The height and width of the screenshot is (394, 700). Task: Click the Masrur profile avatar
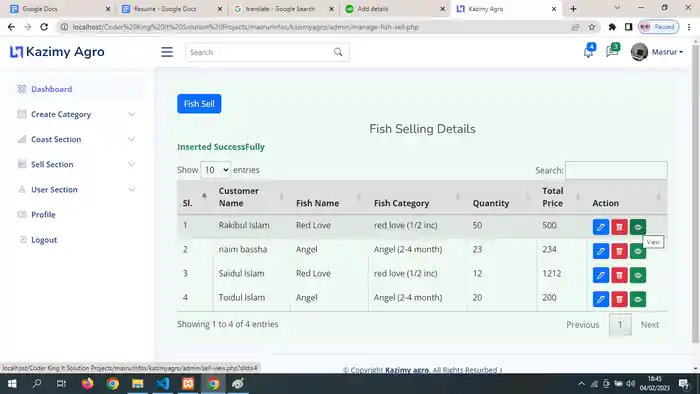639,52
